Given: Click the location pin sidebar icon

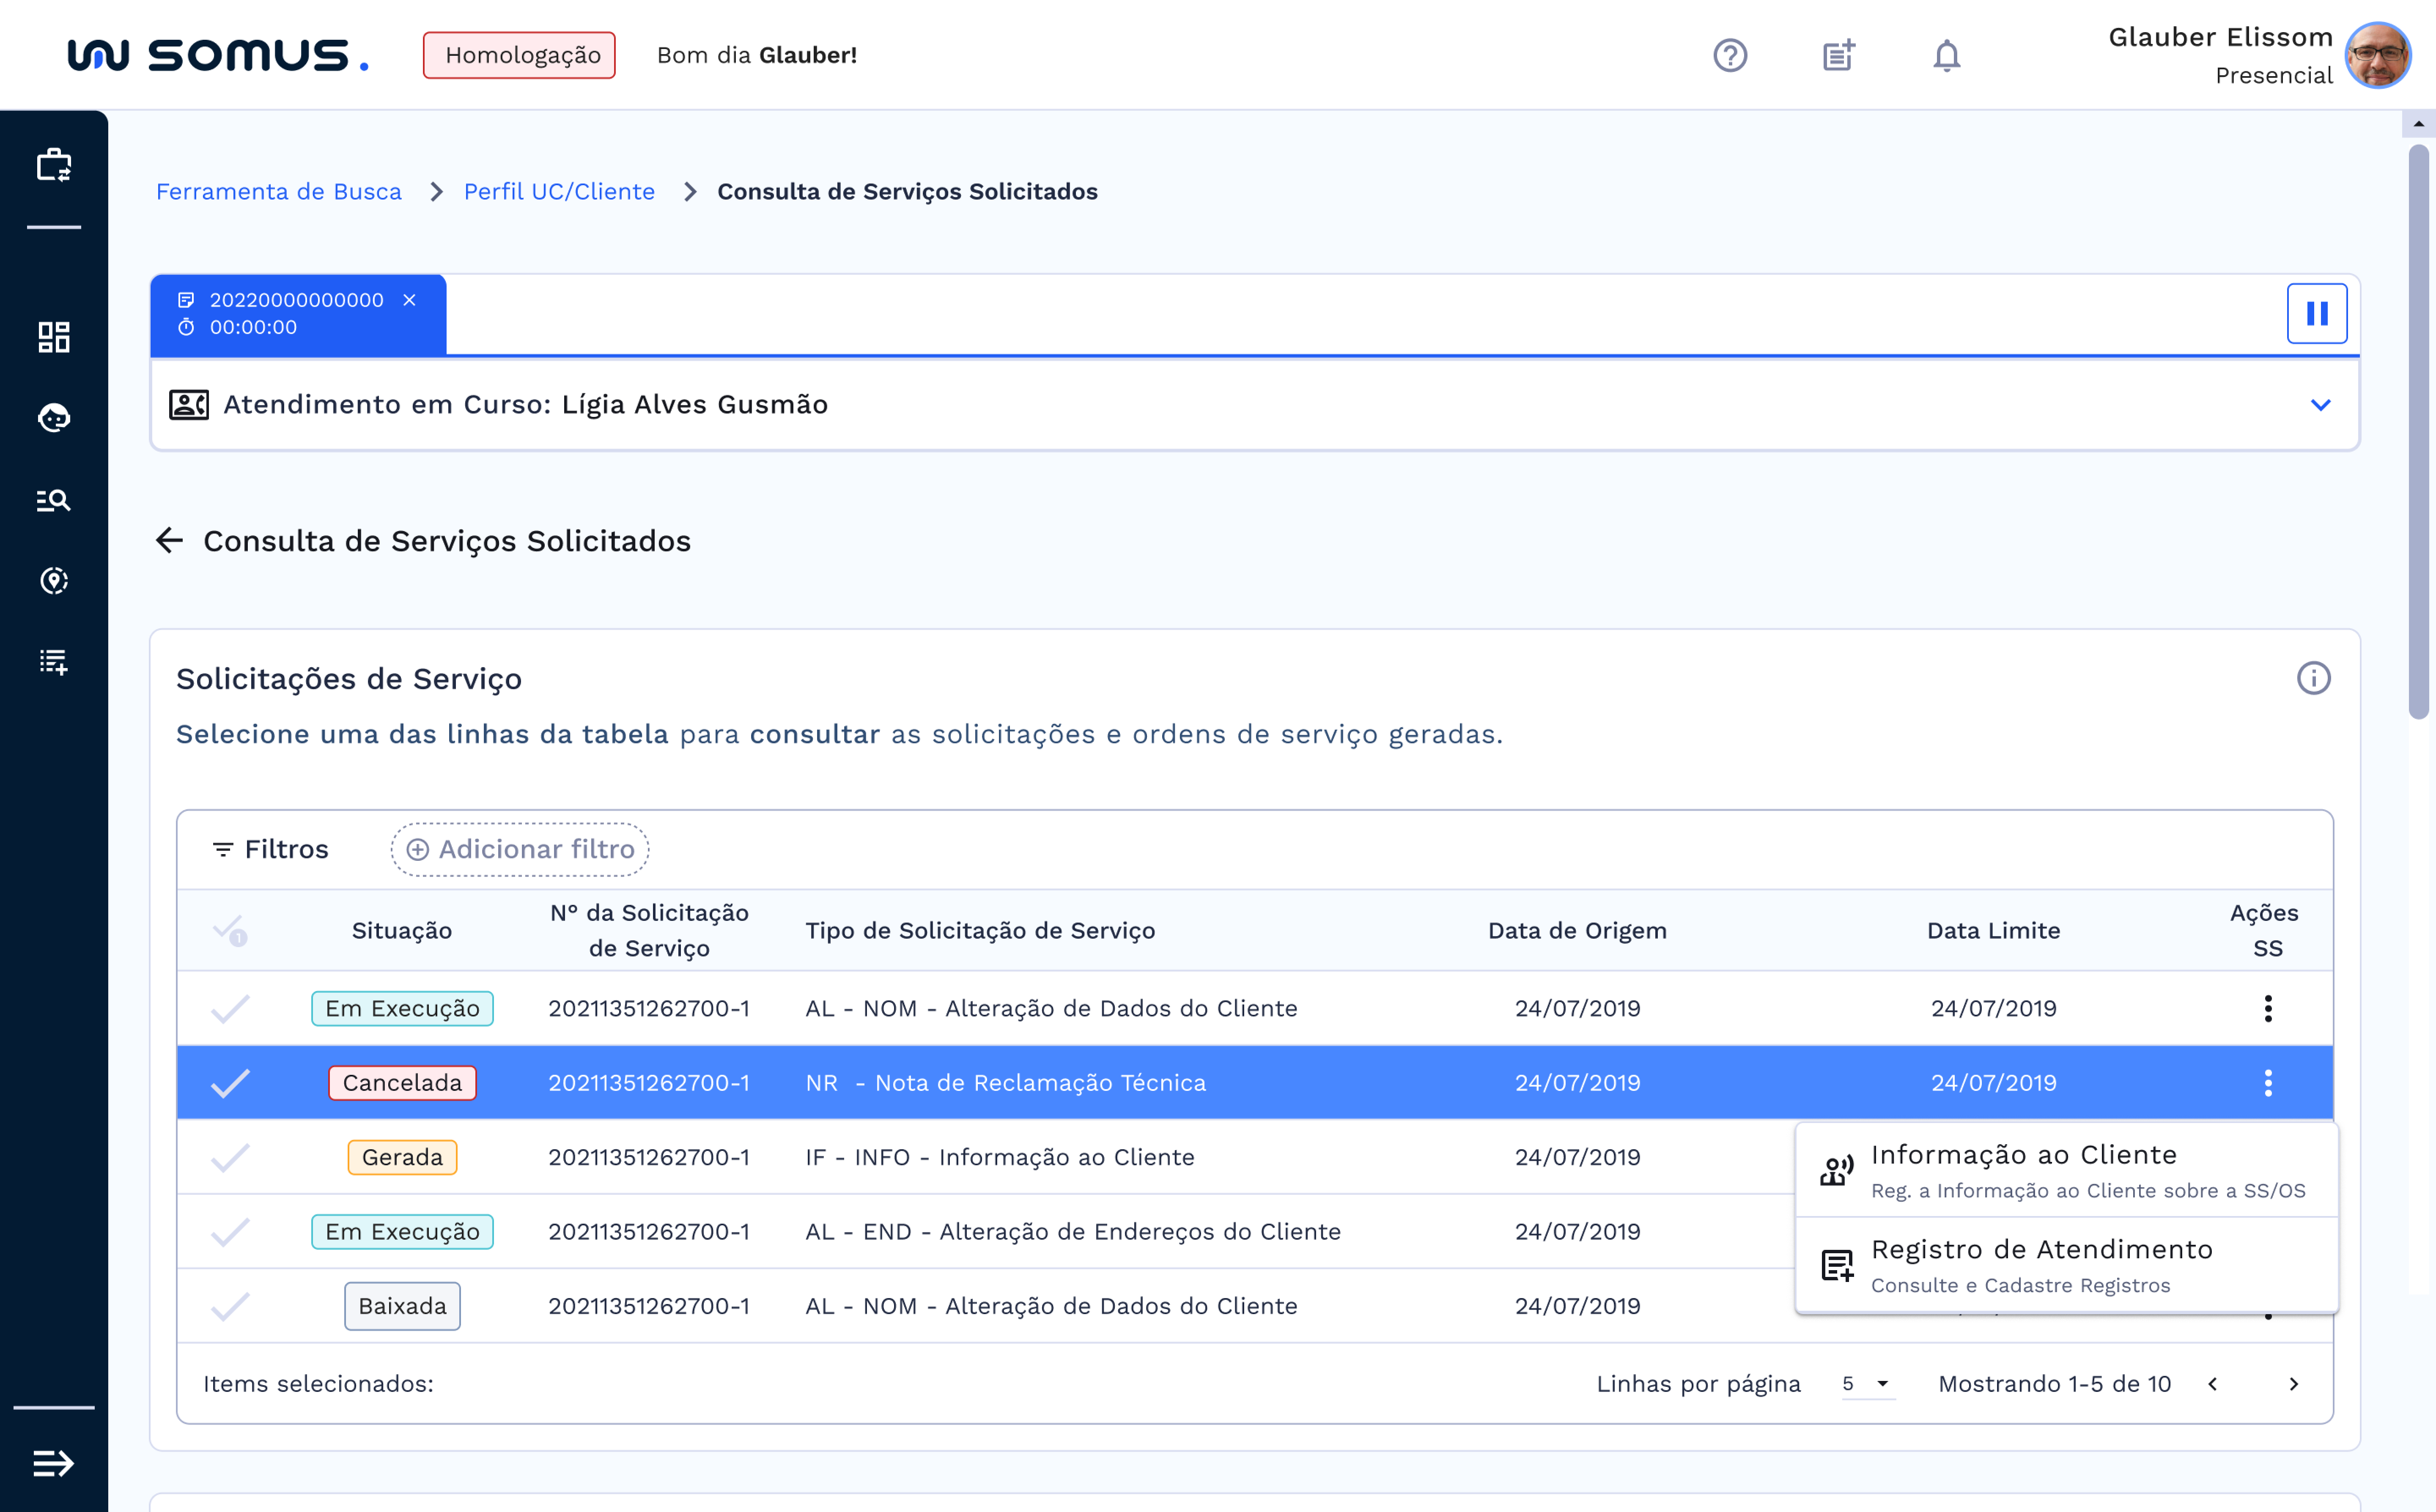Looking at the screenshot, I should (x=54, y=581).
